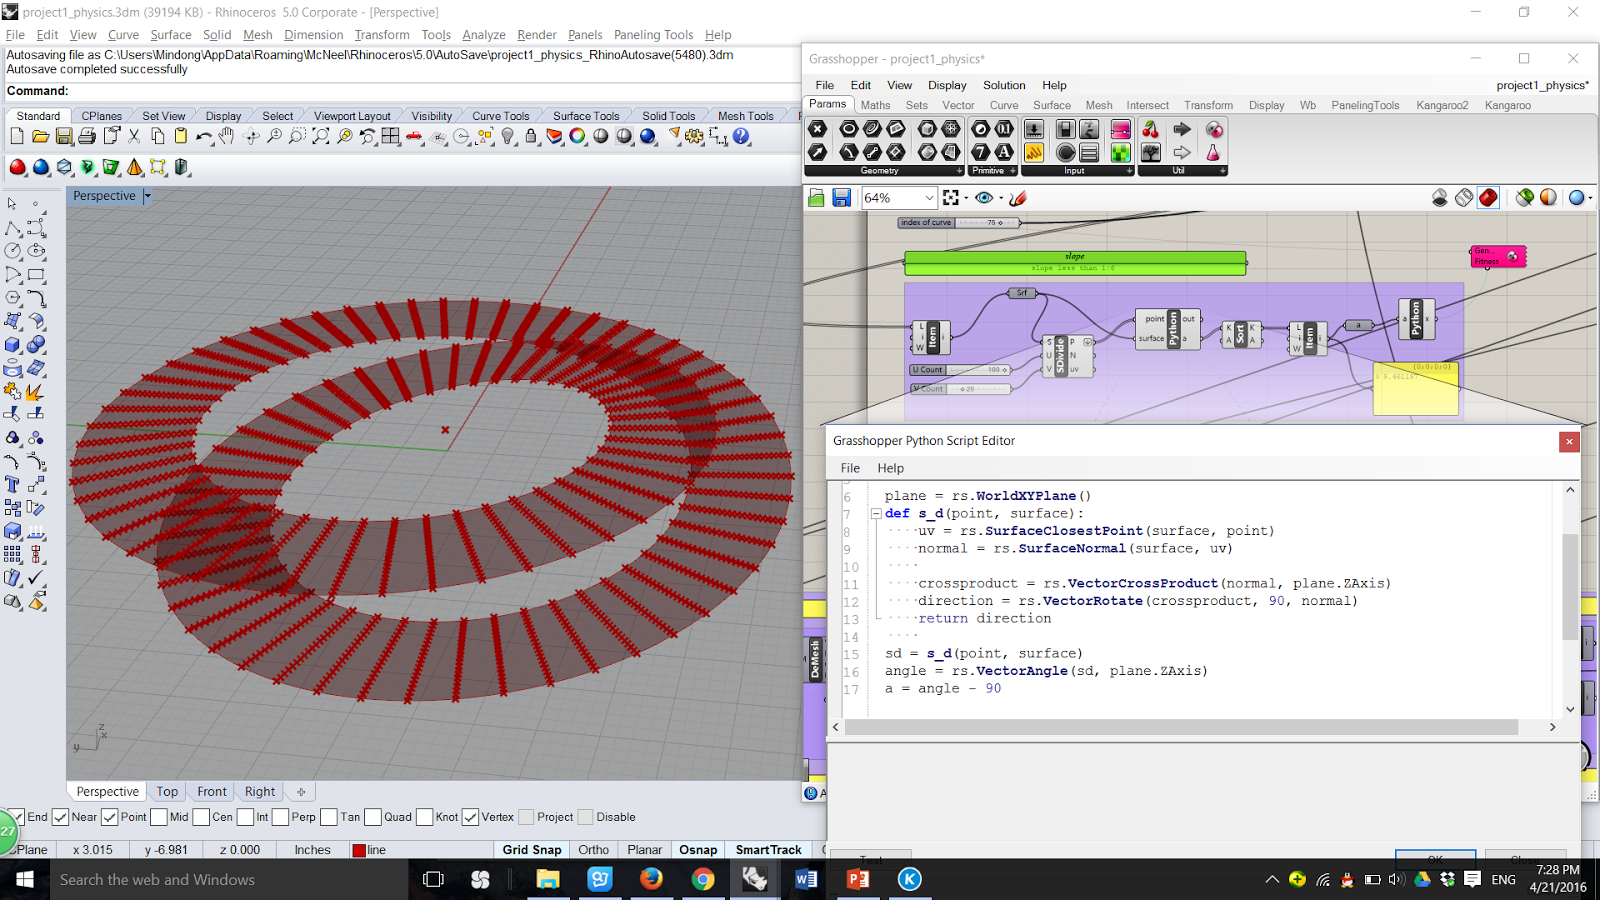Switch to the Curve Tools toolbar tab
This screenshot has height=900, width=1600.
tap(500, 116)
